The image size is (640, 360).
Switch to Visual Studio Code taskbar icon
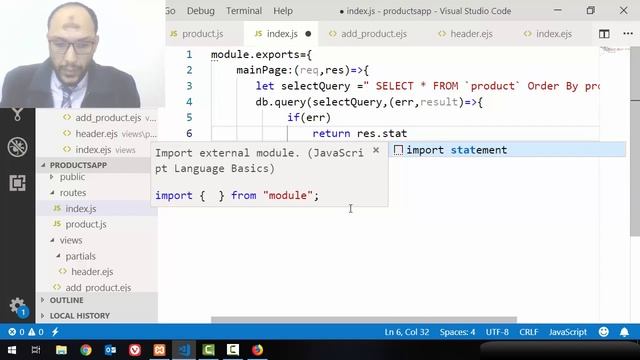184,350
